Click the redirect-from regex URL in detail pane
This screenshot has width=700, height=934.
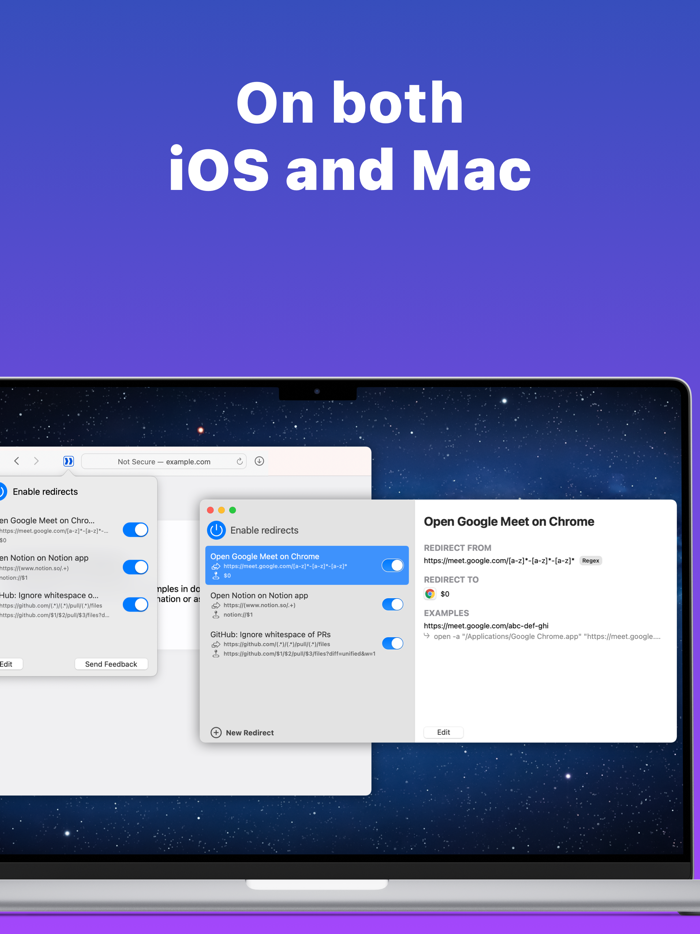tap(499, 561)
